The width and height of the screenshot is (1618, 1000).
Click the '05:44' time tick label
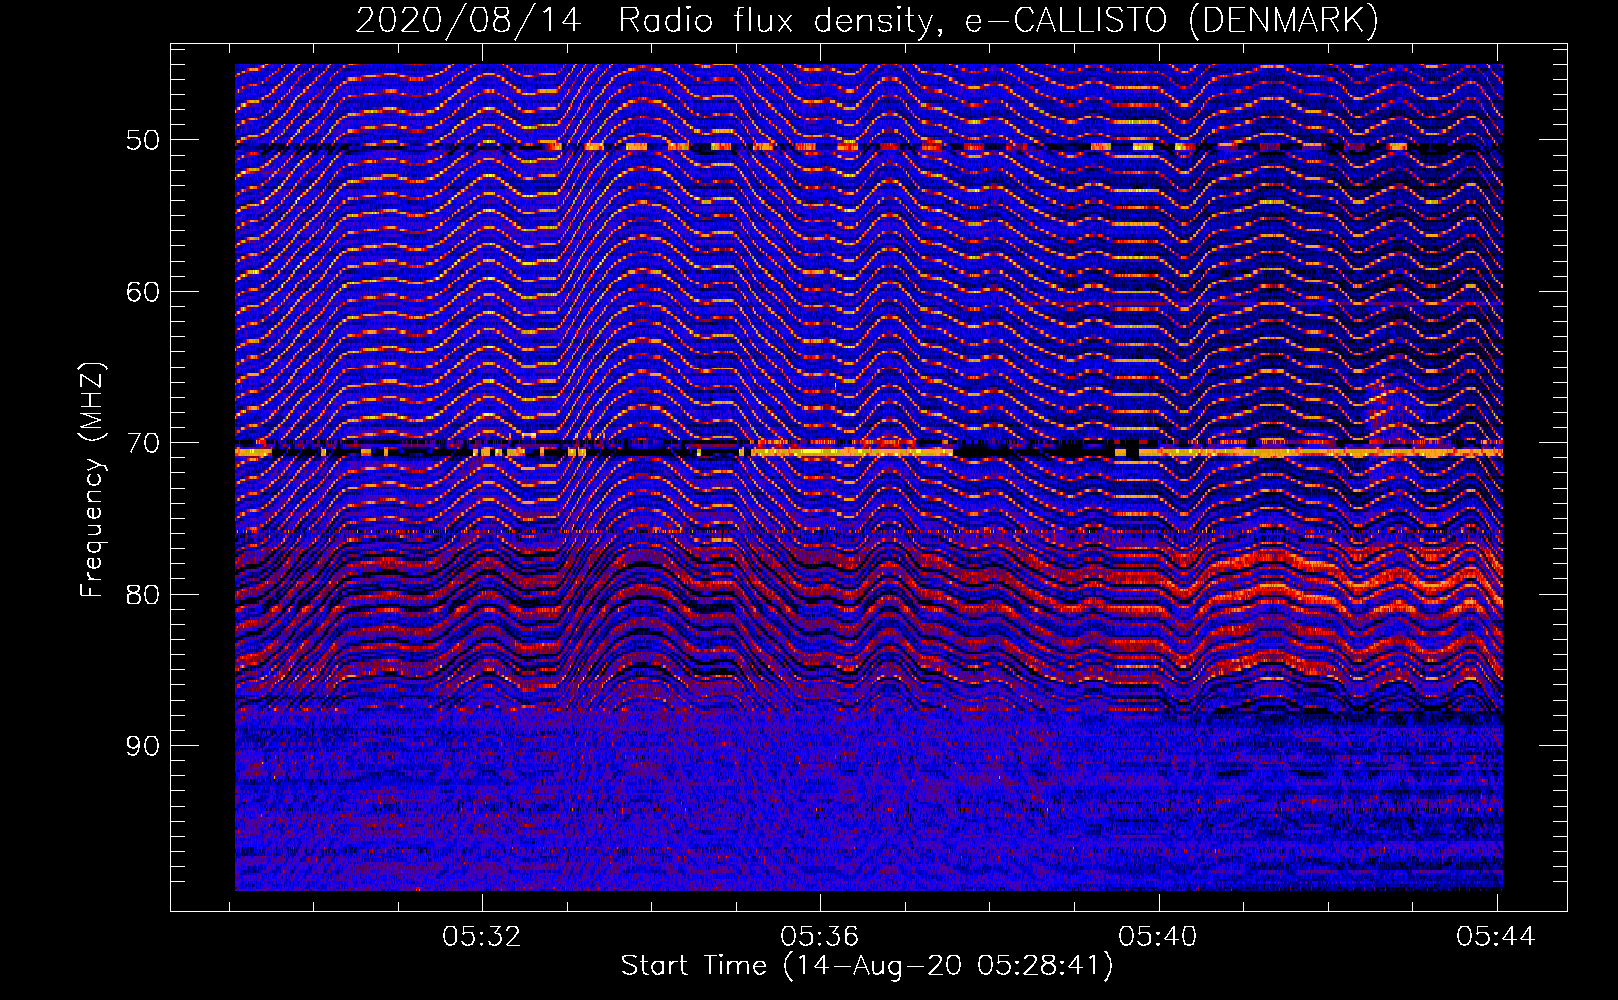(1496, 937)
